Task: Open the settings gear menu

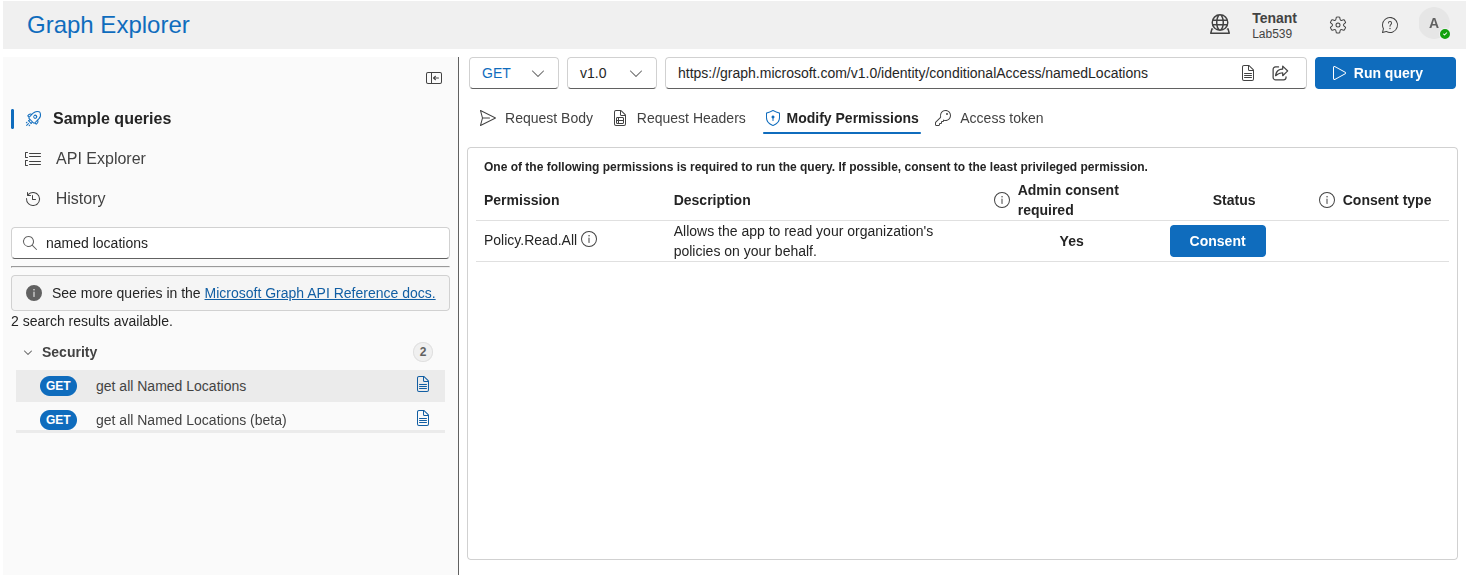Action: [1338, 25]
